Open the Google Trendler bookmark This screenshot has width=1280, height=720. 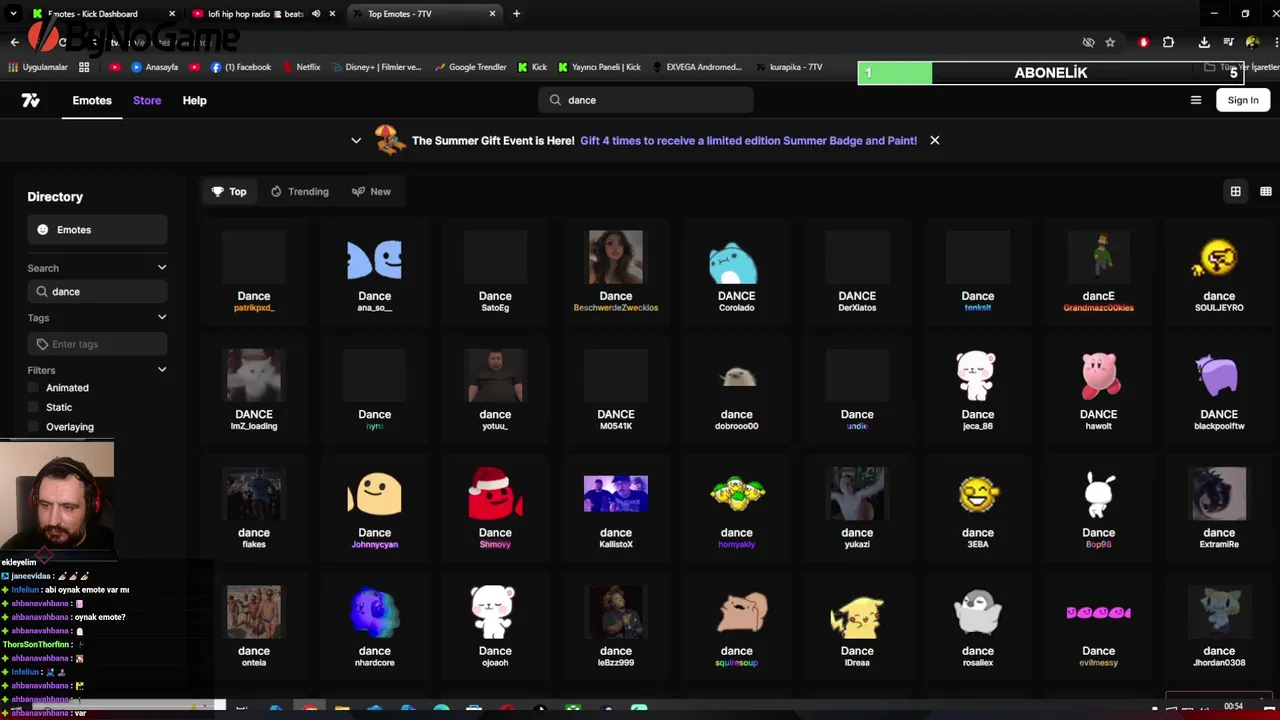[470, 67]
